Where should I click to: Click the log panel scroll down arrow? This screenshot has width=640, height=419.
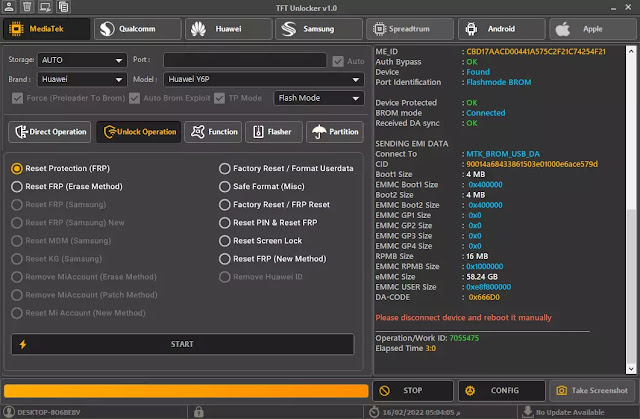click(x=631, y=369)
